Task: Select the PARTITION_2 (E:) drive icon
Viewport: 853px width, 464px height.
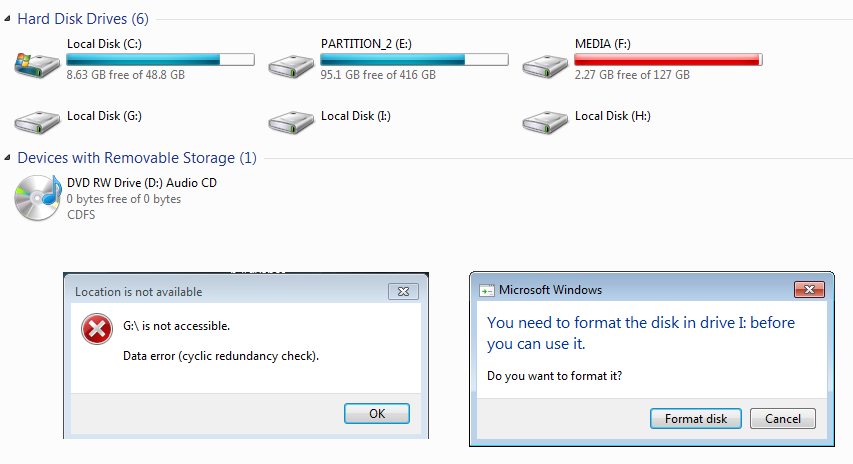Action: click(291, 66)
